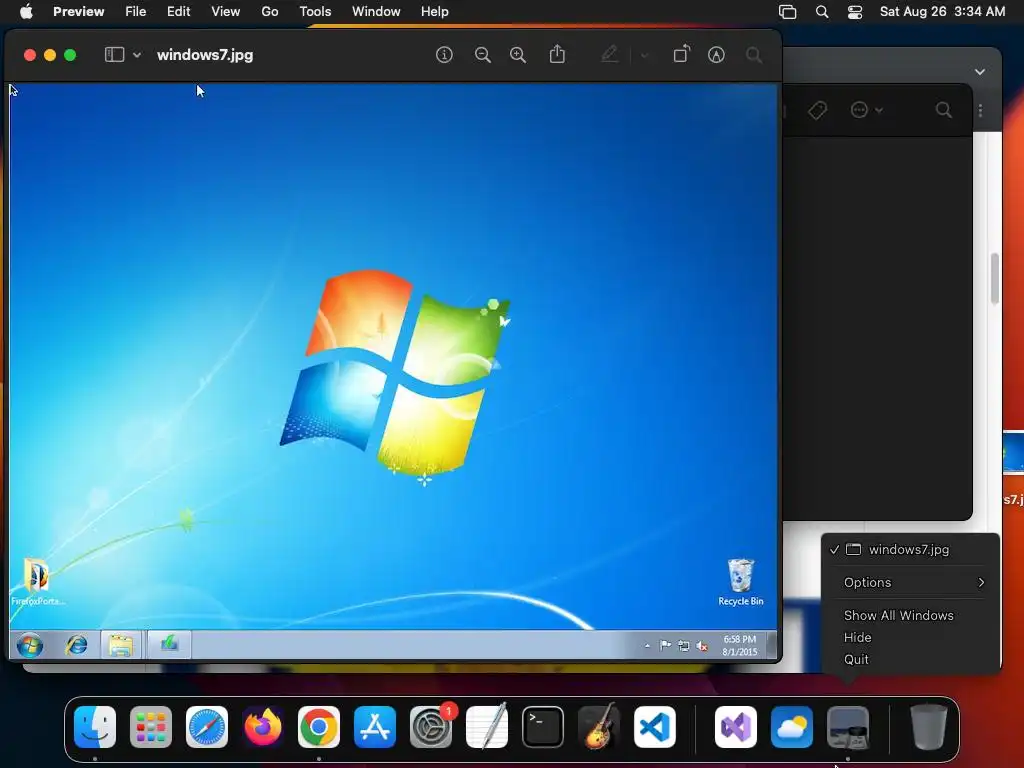Image resolution: width=1024 pixels, height=768 pixels.
Task: Open the Share icon in Preview toolbar
Action: click(x=557, y=54)
